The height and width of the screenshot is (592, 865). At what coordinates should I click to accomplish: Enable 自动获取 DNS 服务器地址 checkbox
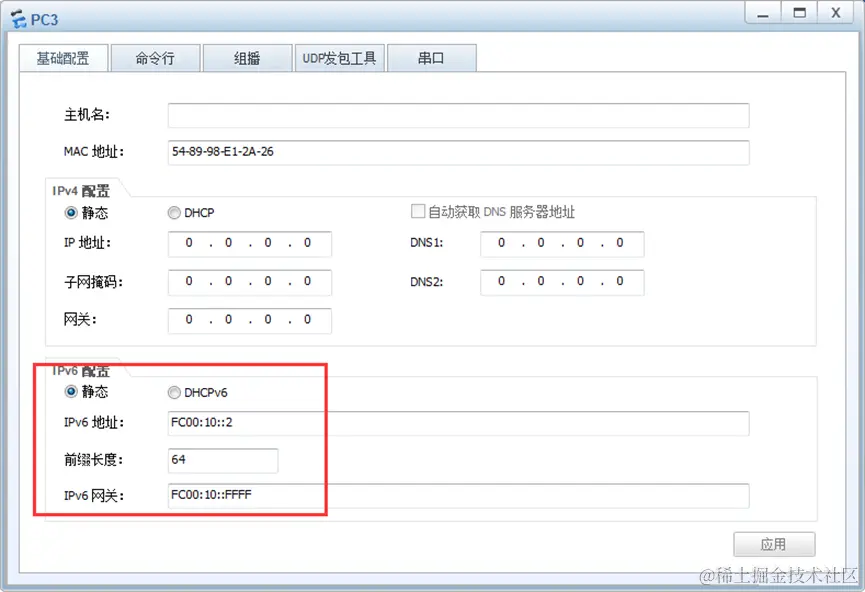click(x=418, y=211)
